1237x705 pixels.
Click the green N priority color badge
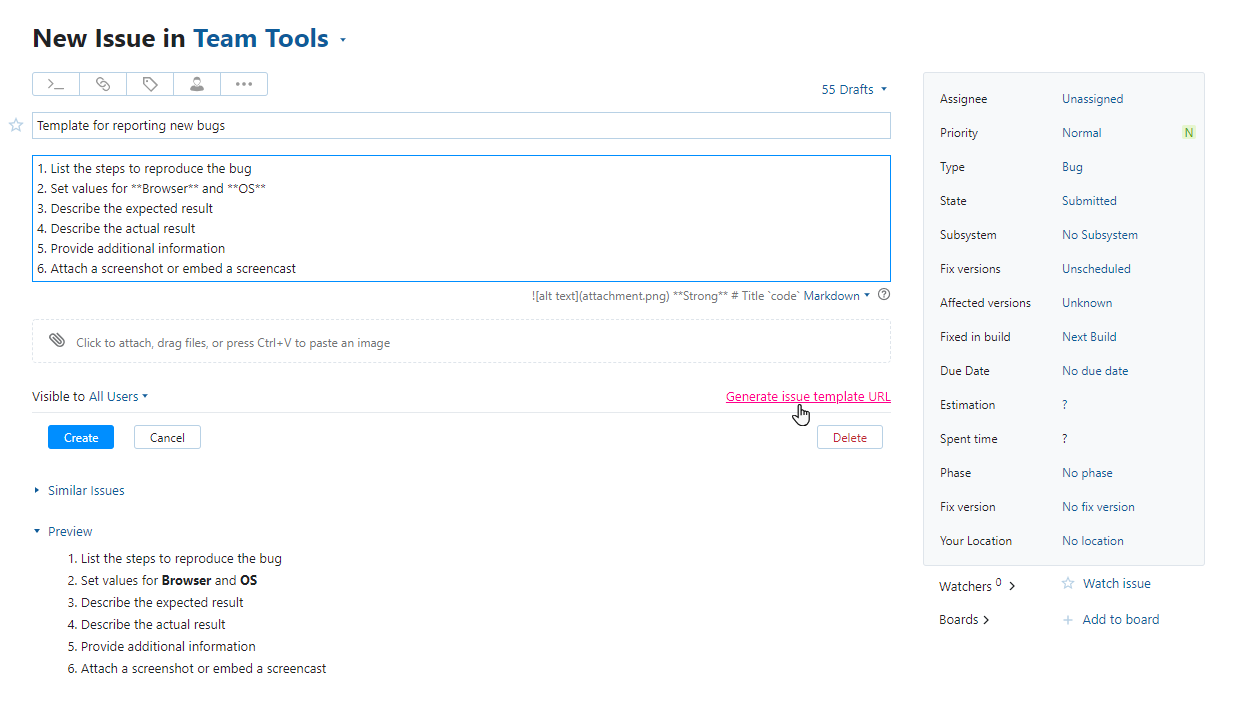pos(1188,132)
